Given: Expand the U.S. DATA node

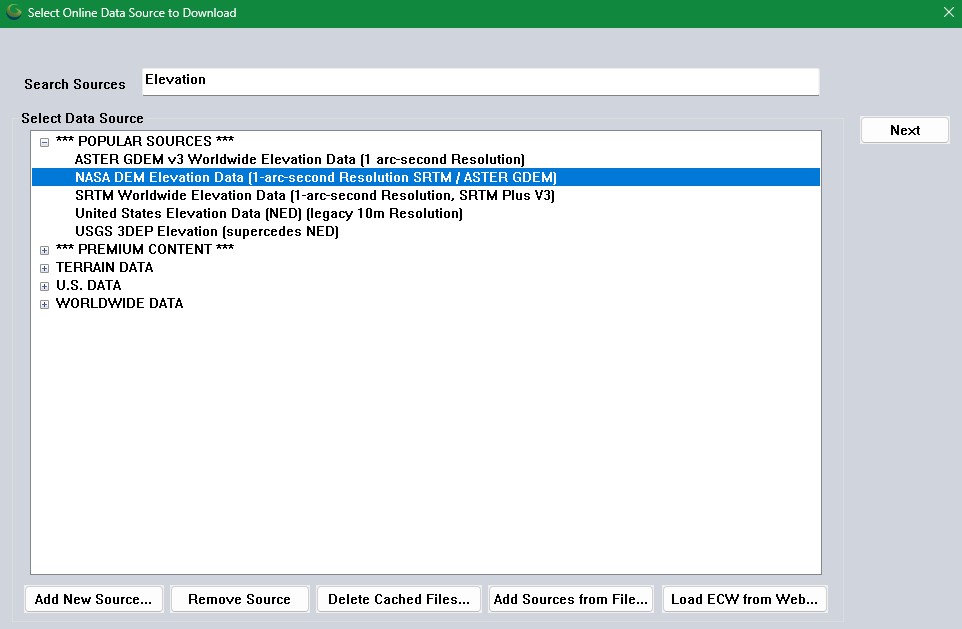Looking at the screenshot, I should click(x=44, y=286).
